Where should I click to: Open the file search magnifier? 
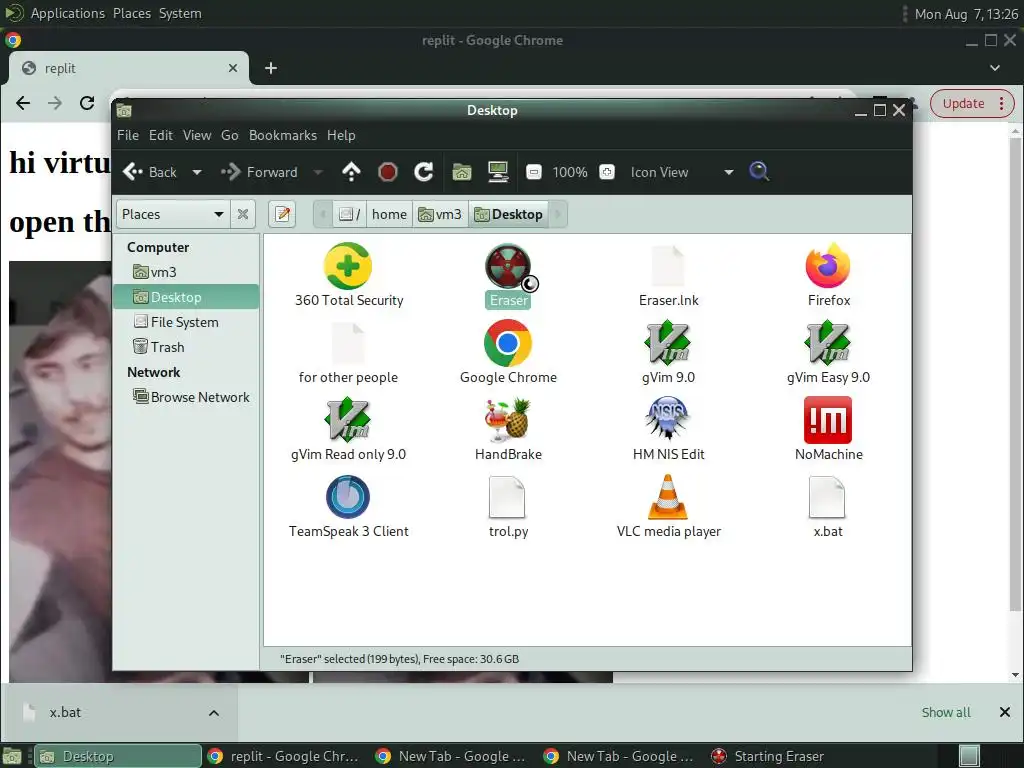pyautogui.click(x=759, y=172)
